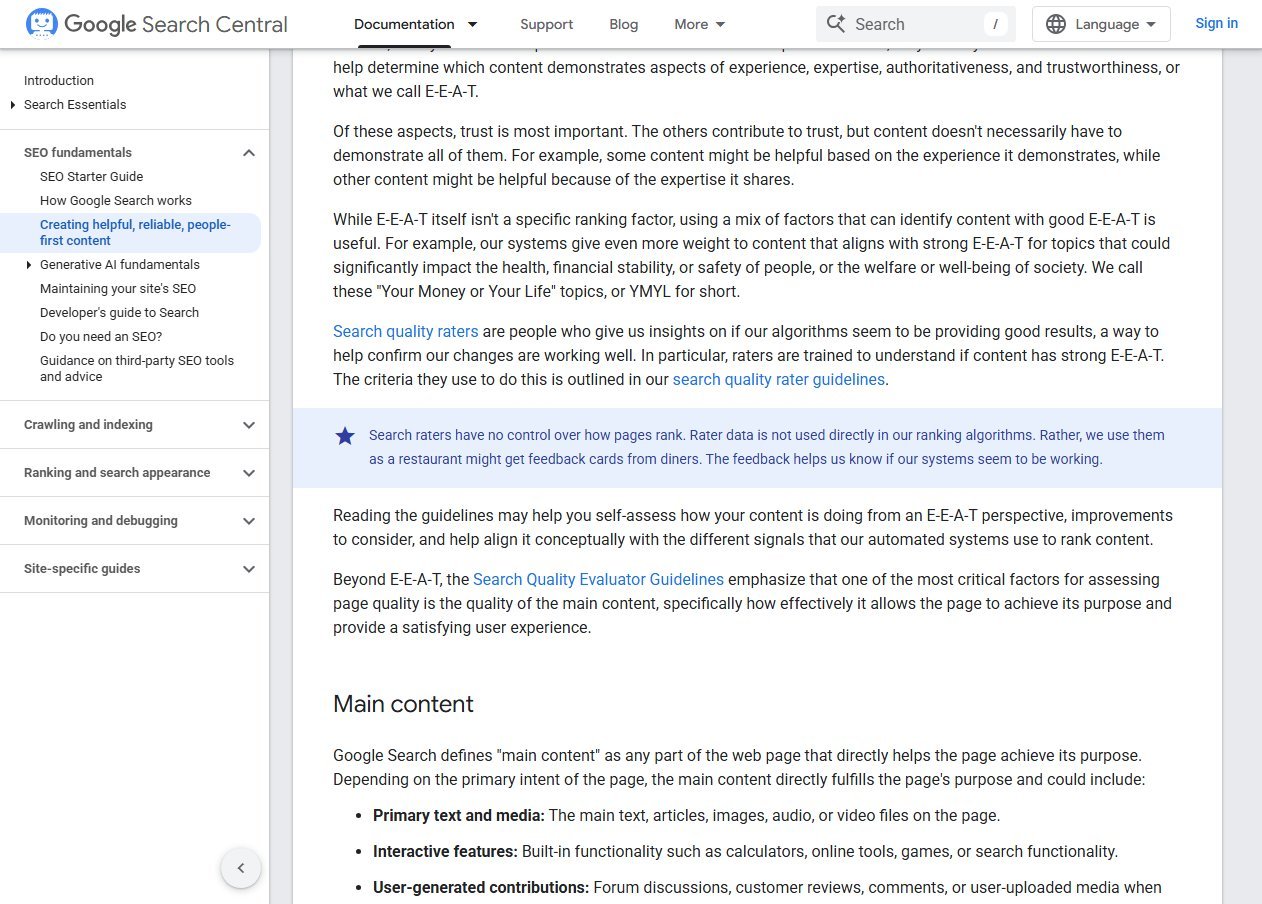Open Generative AI fundamentals in sidebar
This screenshot has height=904, width=1262.
120,265
